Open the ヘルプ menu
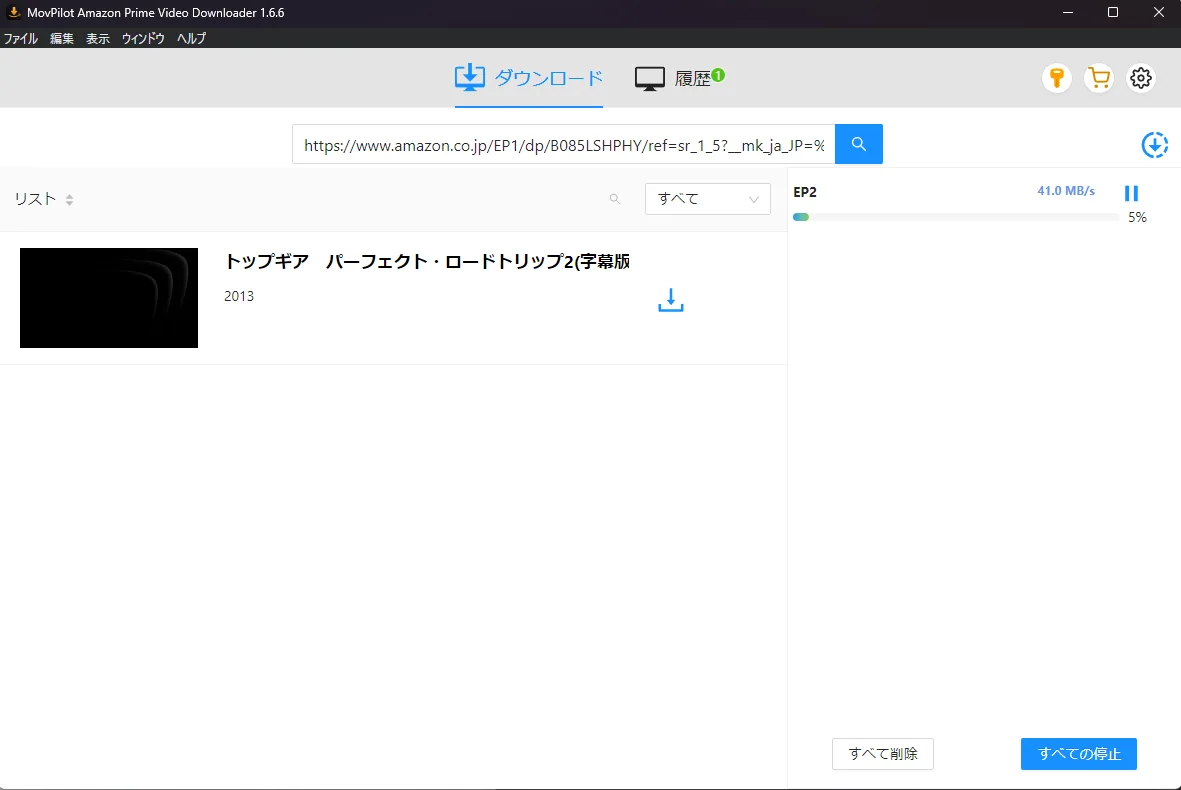 pos(191,39)
